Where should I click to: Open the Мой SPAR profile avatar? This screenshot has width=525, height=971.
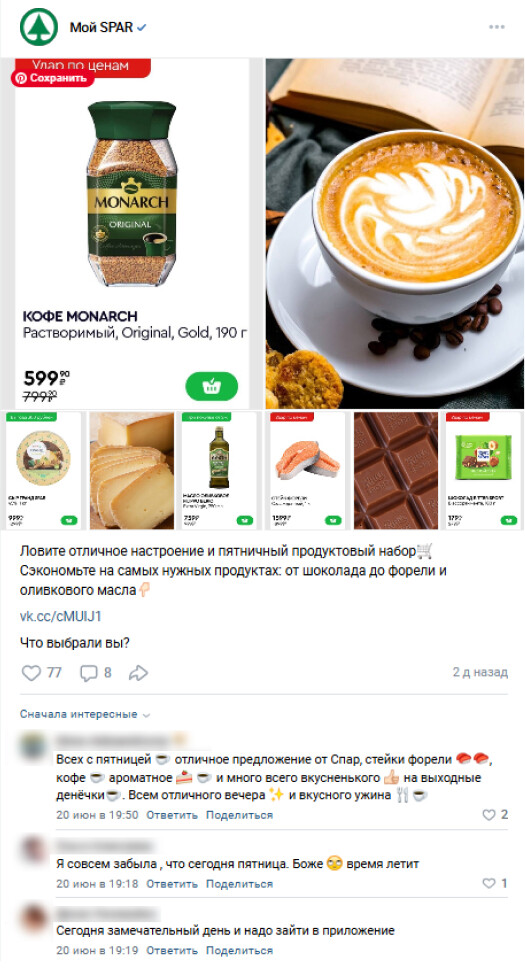tap(38, 27)
